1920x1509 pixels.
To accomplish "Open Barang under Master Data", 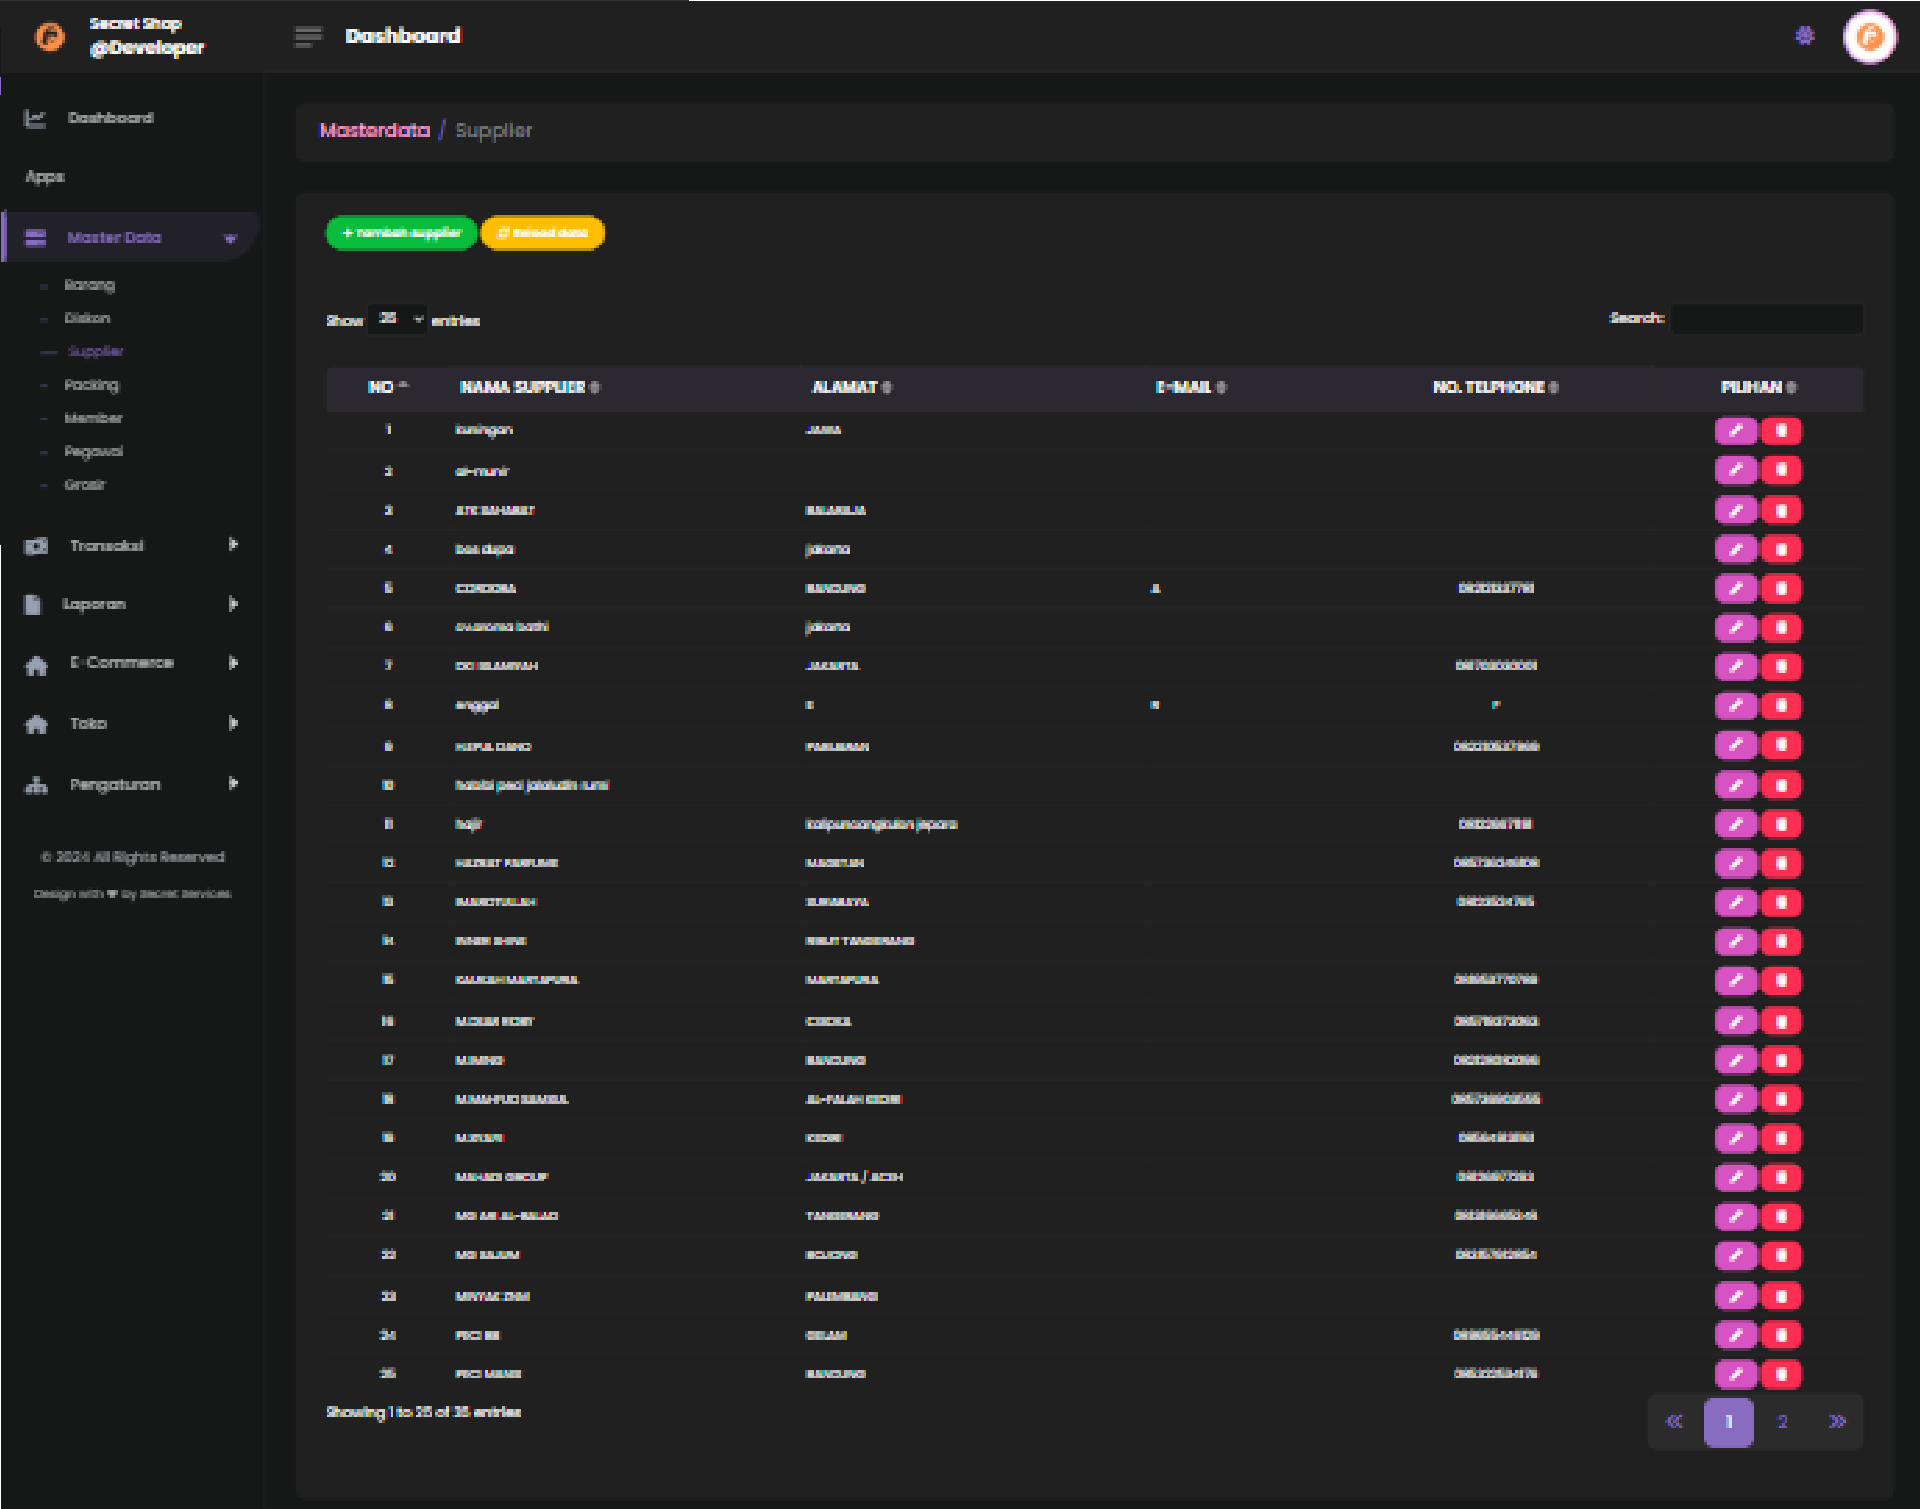I will (x=89, y=285).
